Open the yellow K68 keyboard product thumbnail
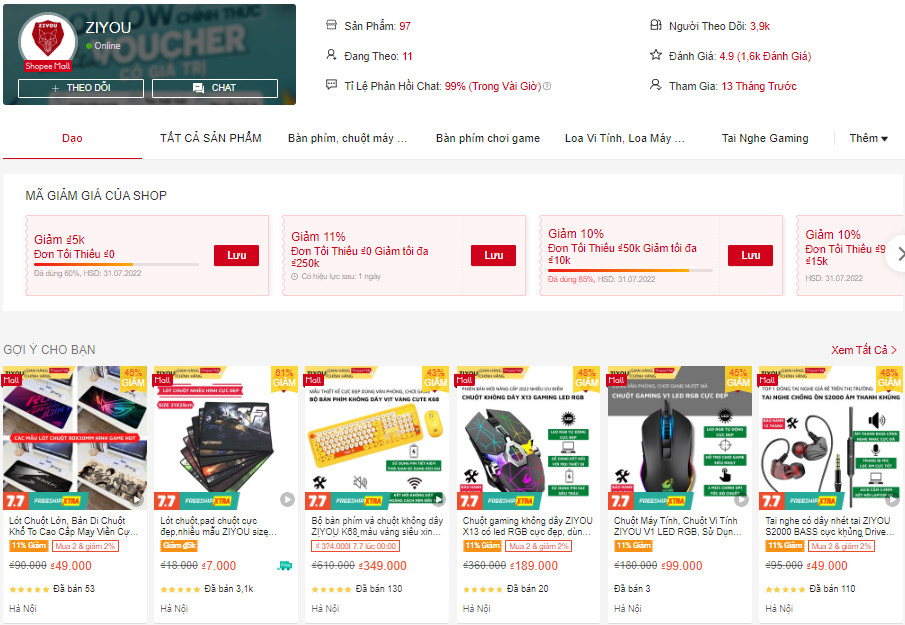The image size is (905, 625). (376, 438)
